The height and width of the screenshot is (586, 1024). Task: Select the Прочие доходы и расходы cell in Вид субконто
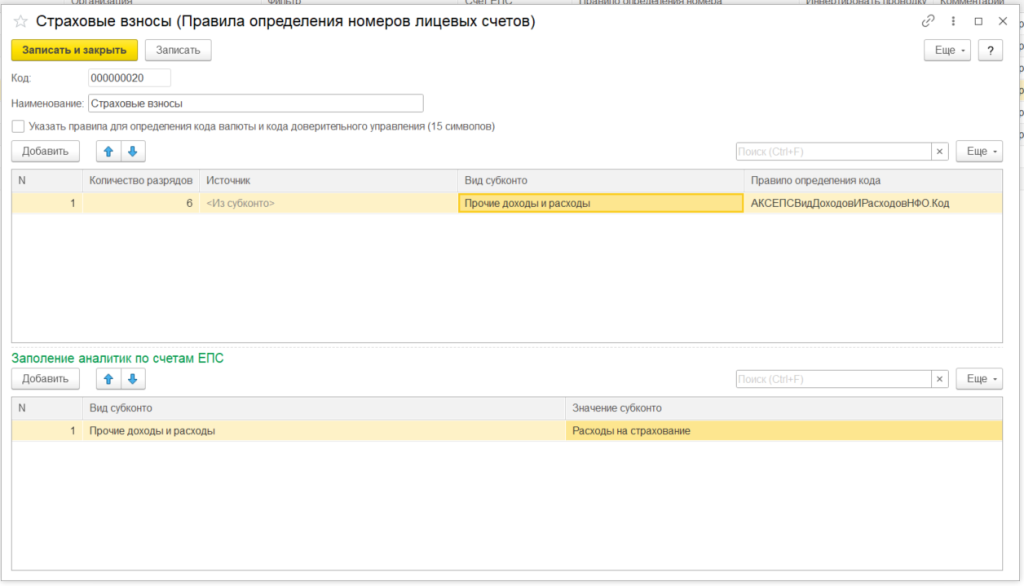point(600,203)
